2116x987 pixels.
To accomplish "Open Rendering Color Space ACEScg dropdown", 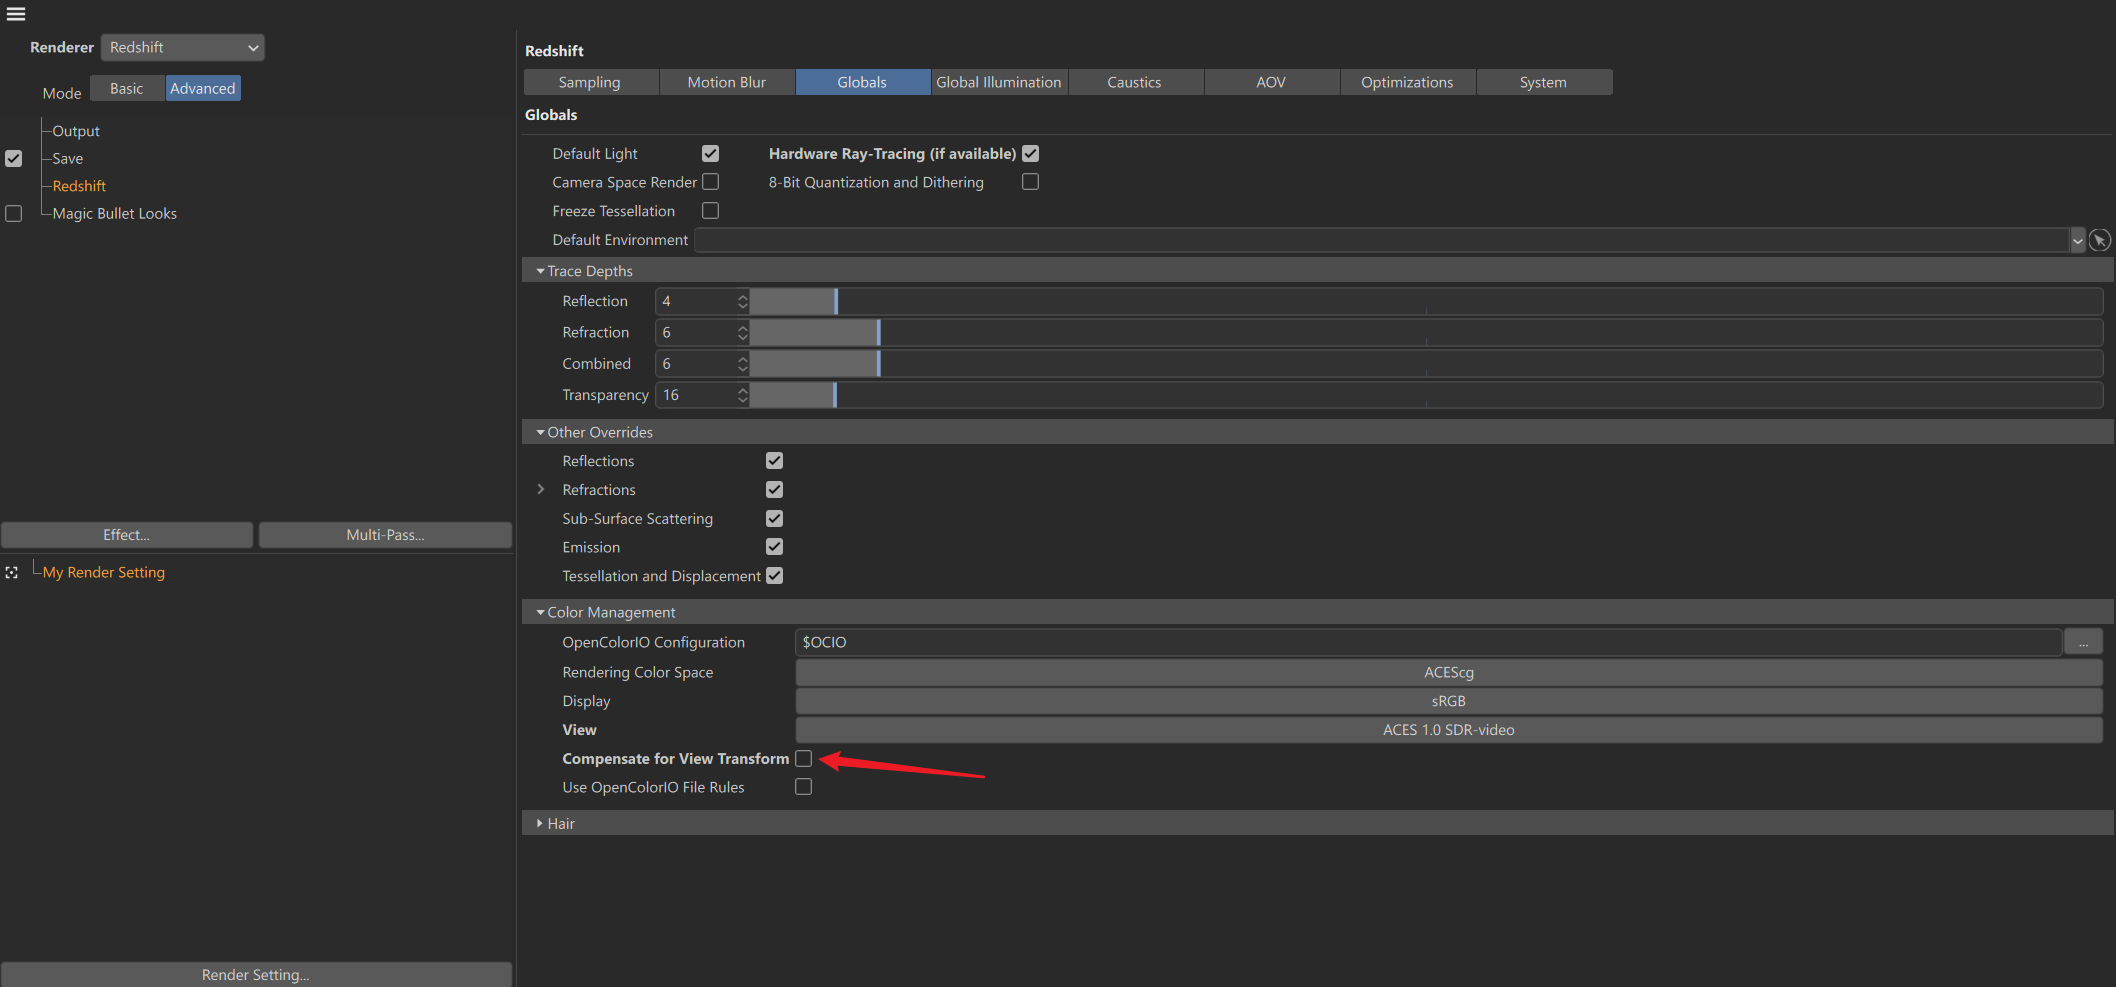I will tap(1449, 672).
